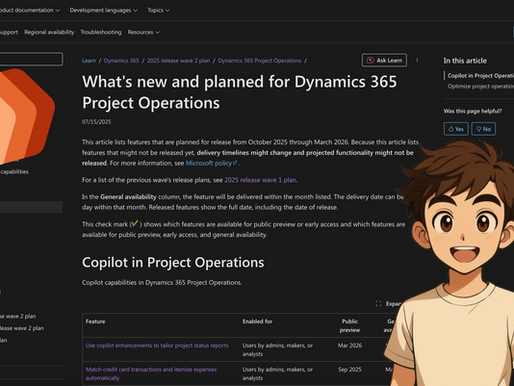
Task: Open the Resources dropdown
Action: pyautogui.click(x=143, y=32)
